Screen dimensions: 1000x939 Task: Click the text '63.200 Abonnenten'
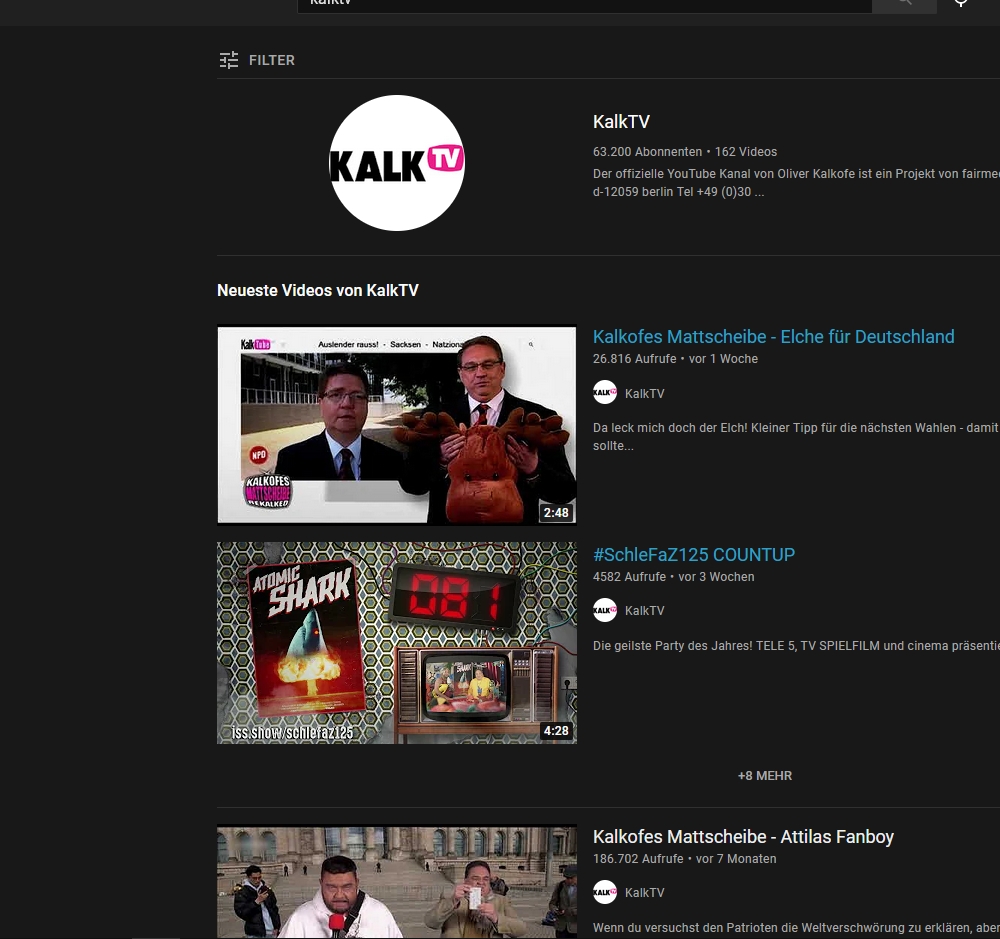[x=647, y=152]
